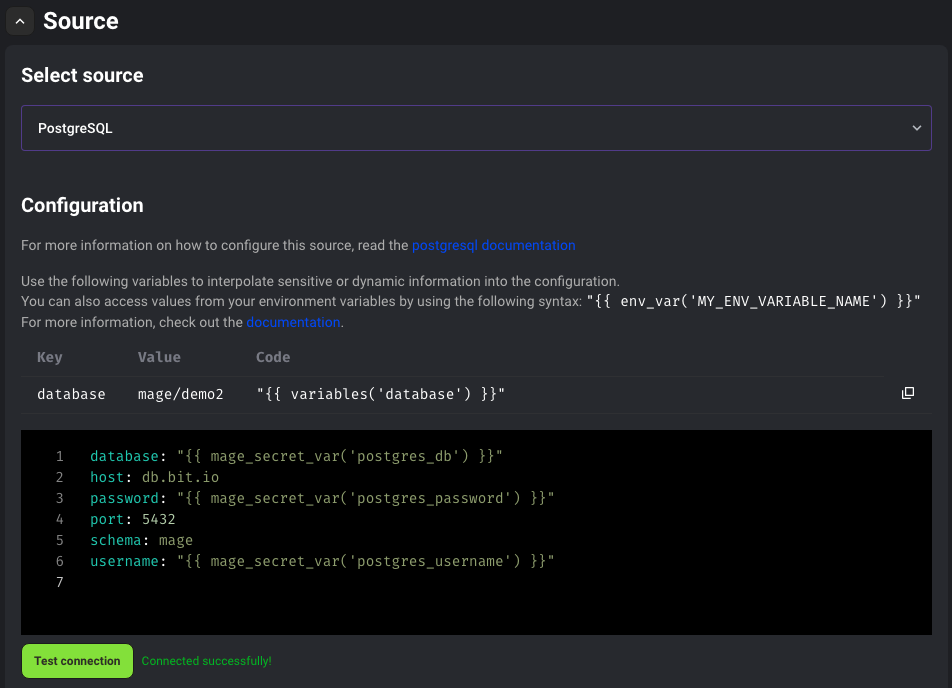Click the Connected successfully status message
Screen dimensions: 952x688
tap(206, 661)
